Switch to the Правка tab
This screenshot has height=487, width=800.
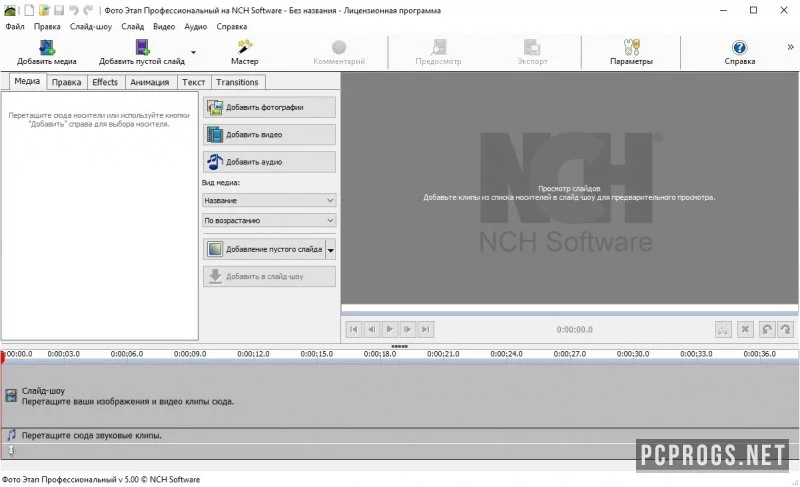(x=66, y=82)
